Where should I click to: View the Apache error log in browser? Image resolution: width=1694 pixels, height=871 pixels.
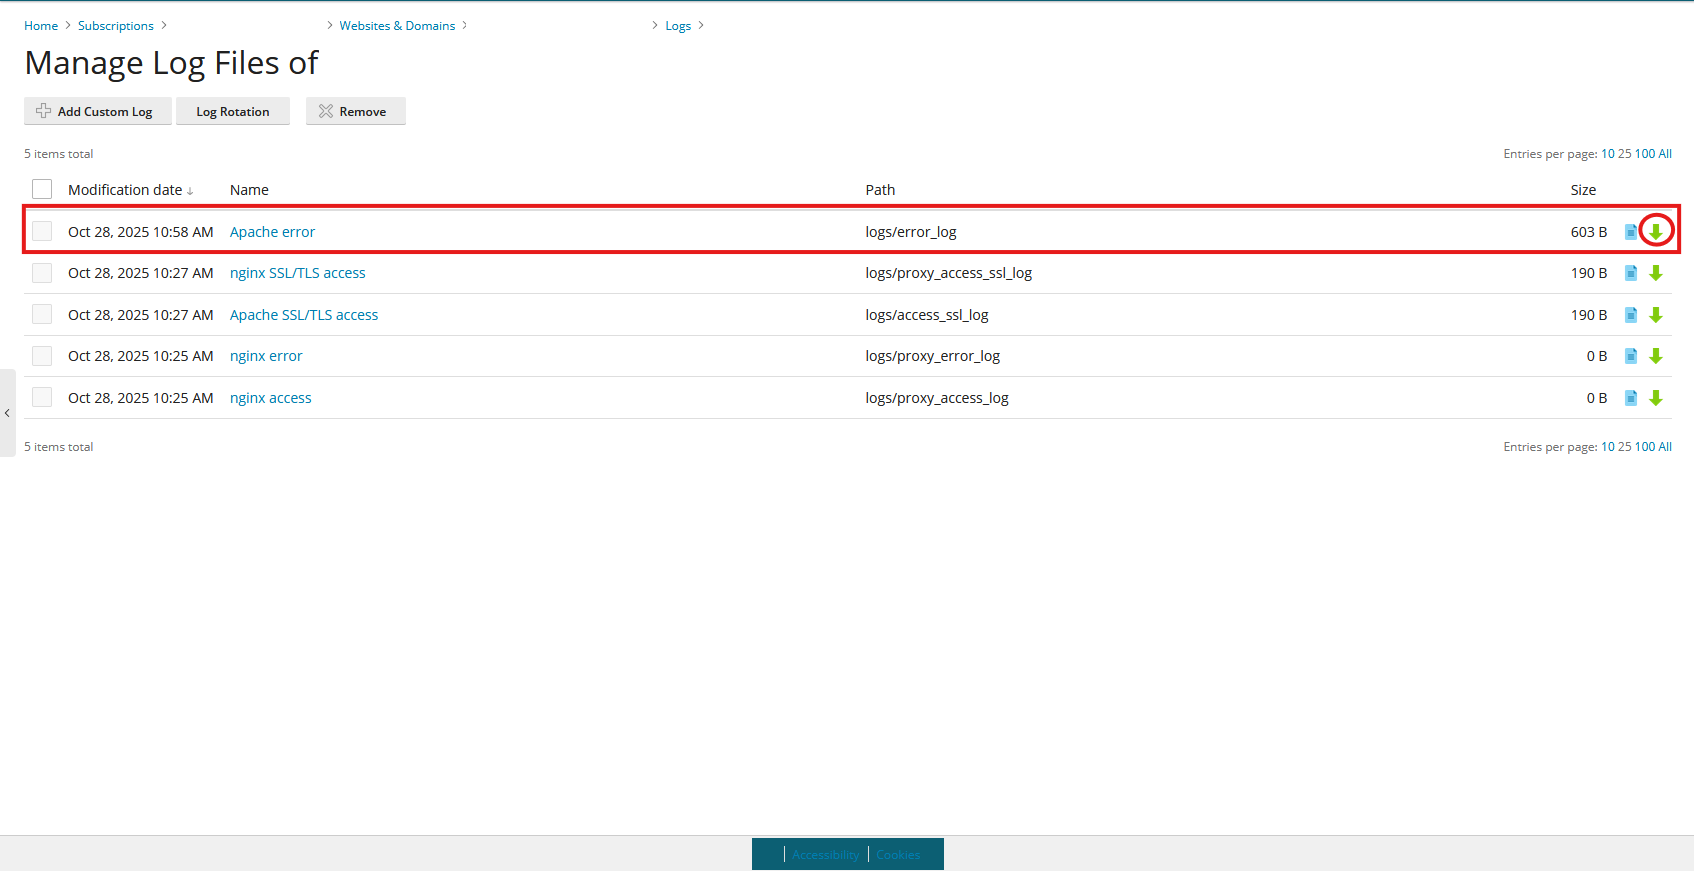(1631, 232)
